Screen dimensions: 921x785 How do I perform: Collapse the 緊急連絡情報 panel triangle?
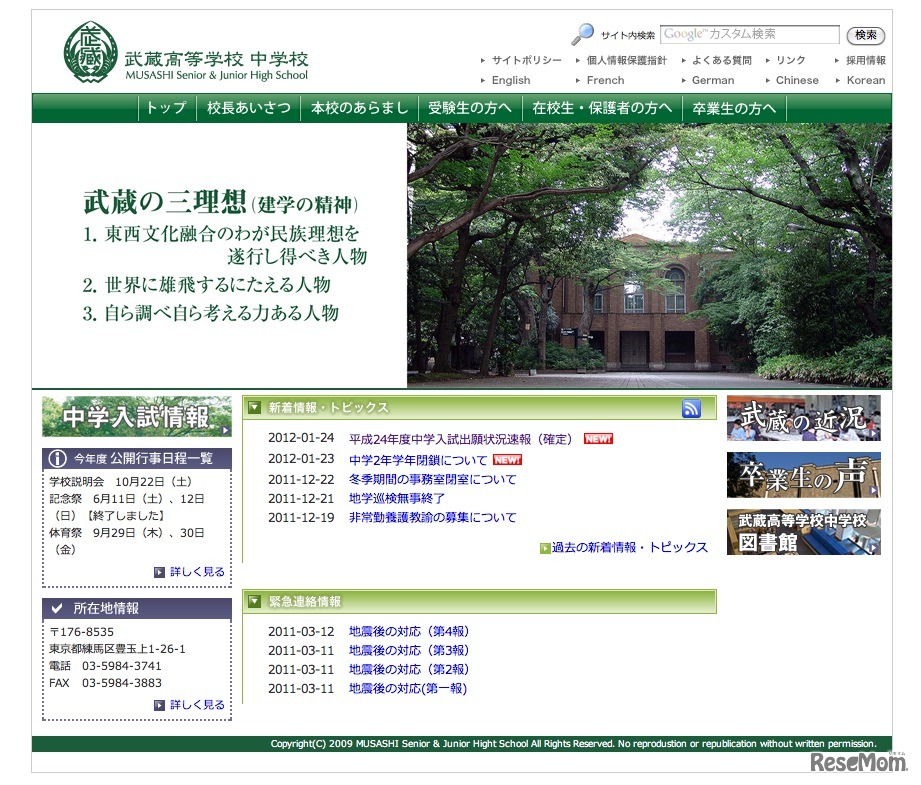click(x=254, y=601)
